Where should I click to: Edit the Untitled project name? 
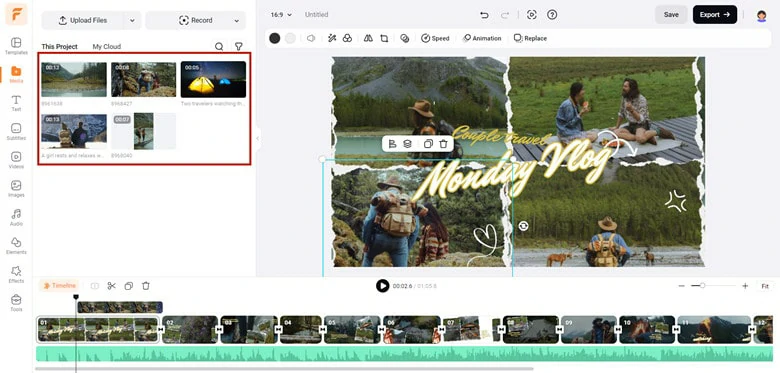[316, 15]
